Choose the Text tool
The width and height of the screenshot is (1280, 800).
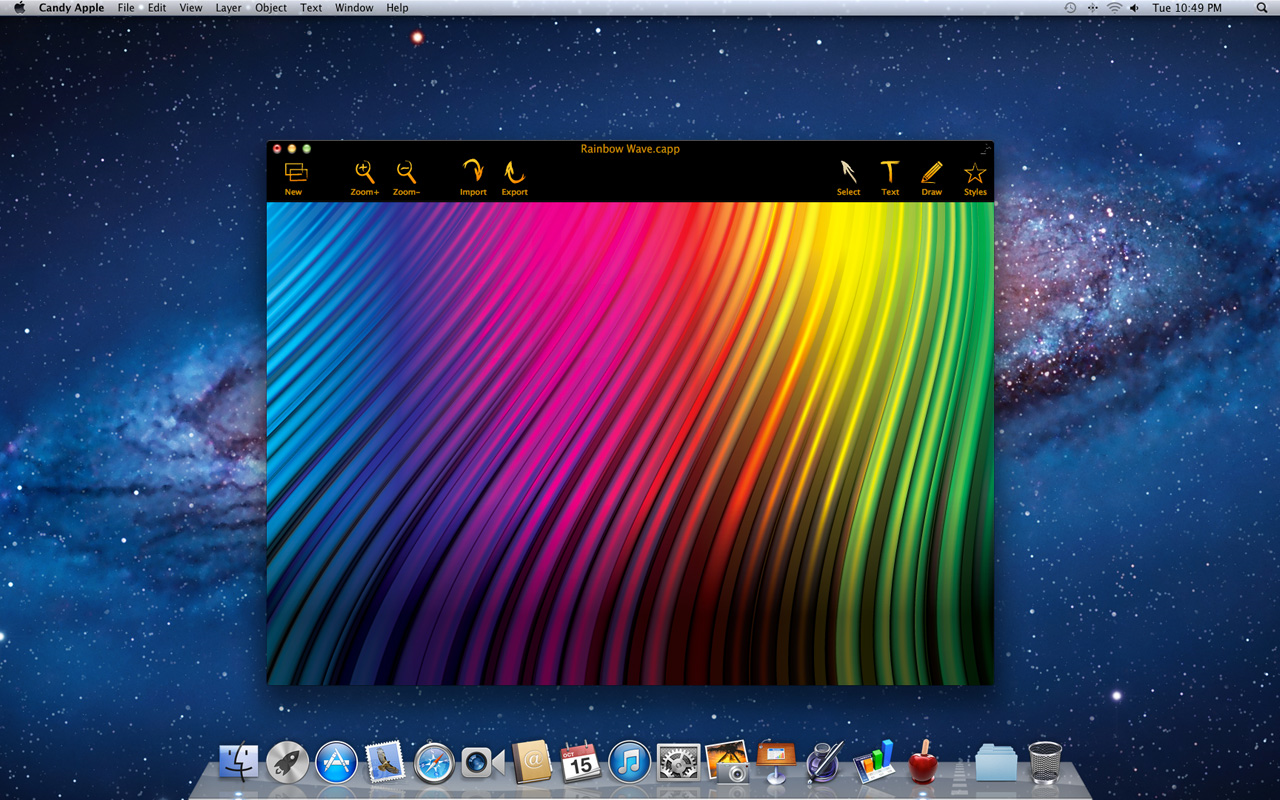(x=890, y=178)
